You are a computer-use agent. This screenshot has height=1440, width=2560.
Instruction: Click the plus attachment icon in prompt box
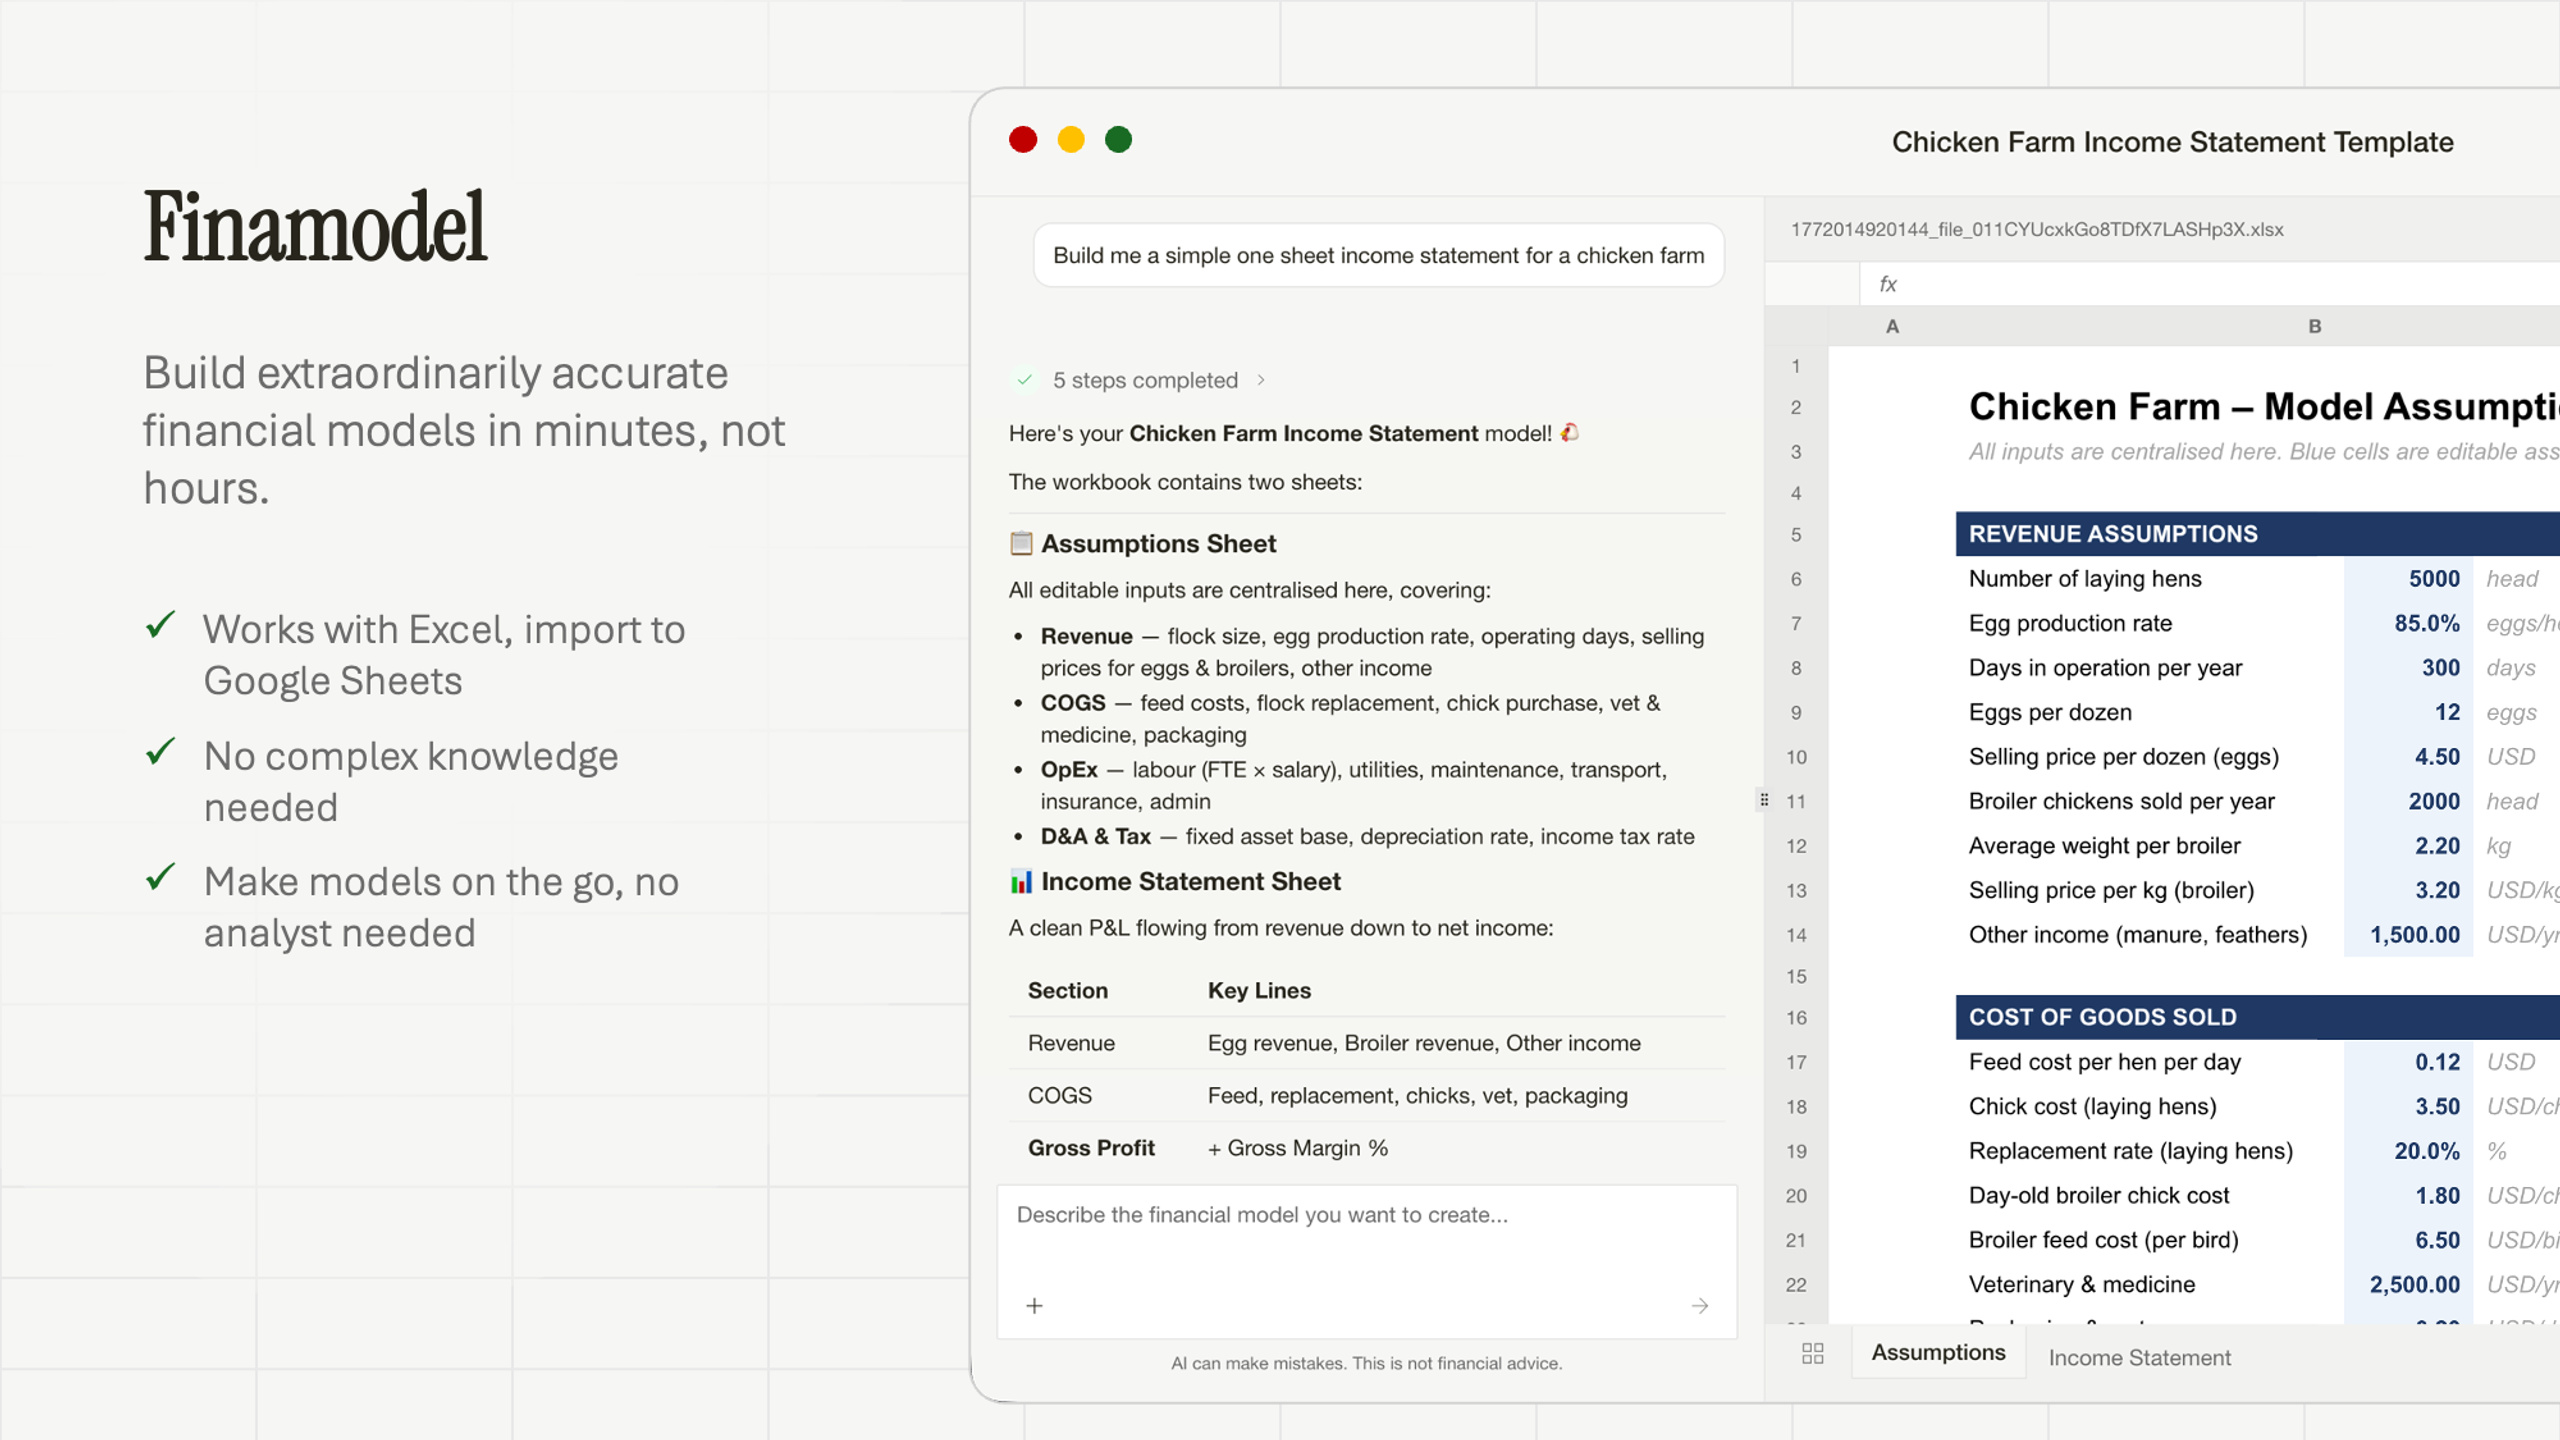click(1034, 1305)
